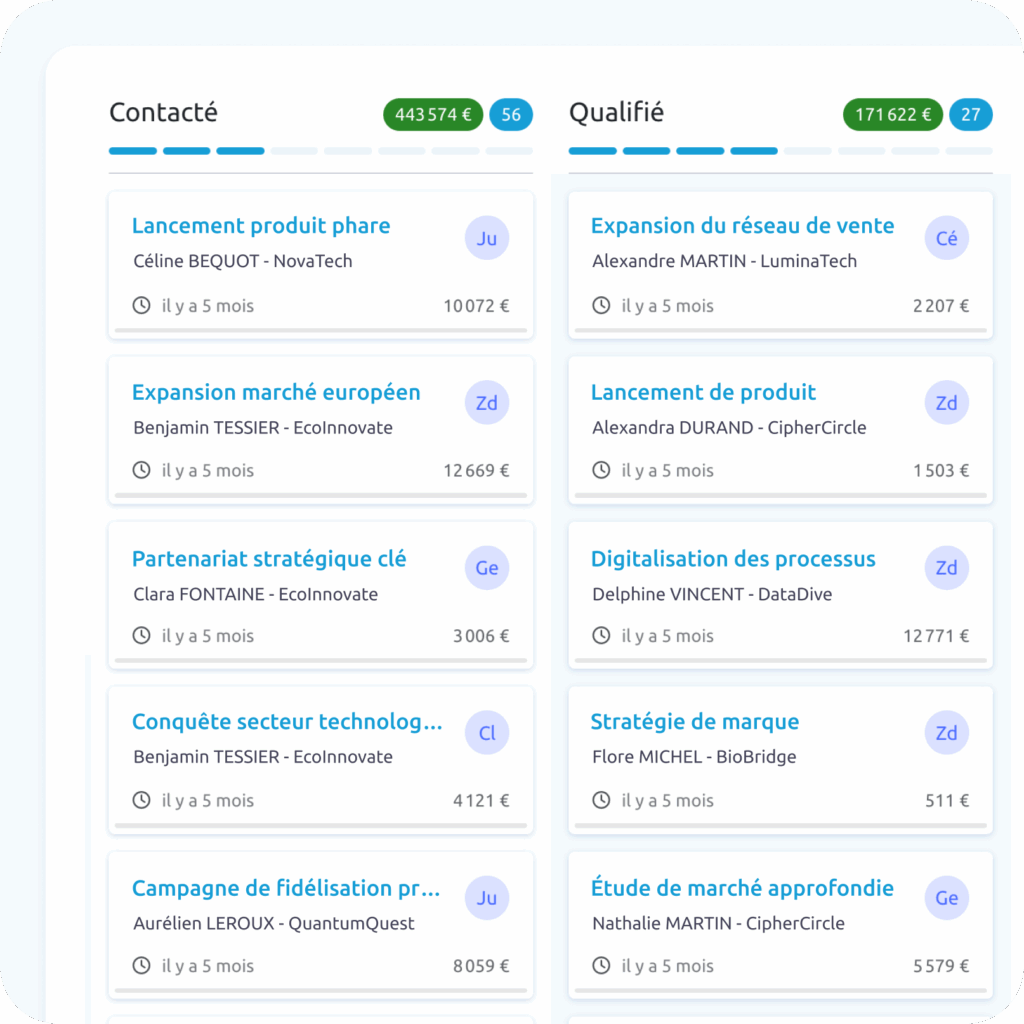This screenshot has height=1024, width=1024.
Task: Click the Zd avatar on Expansion marché européen
Action: click(487, 404)
